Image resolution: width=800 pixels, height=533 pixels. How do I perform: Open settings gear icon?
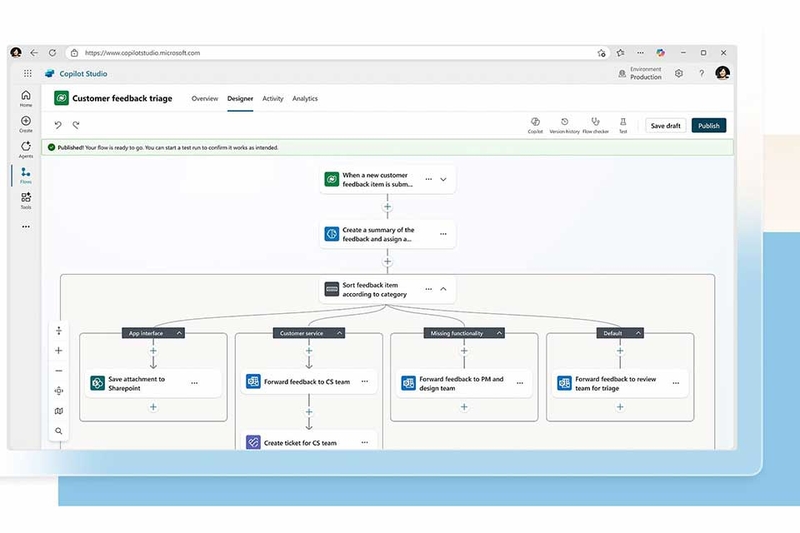(x=679, y=73)
